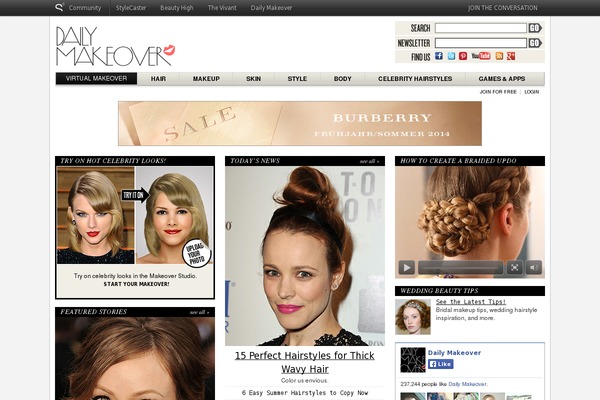This screenshot has width=600, height=400.
Task: Open the Twitter icon next to Find Us
Action: pyautogui.click(x=451, y=56)
